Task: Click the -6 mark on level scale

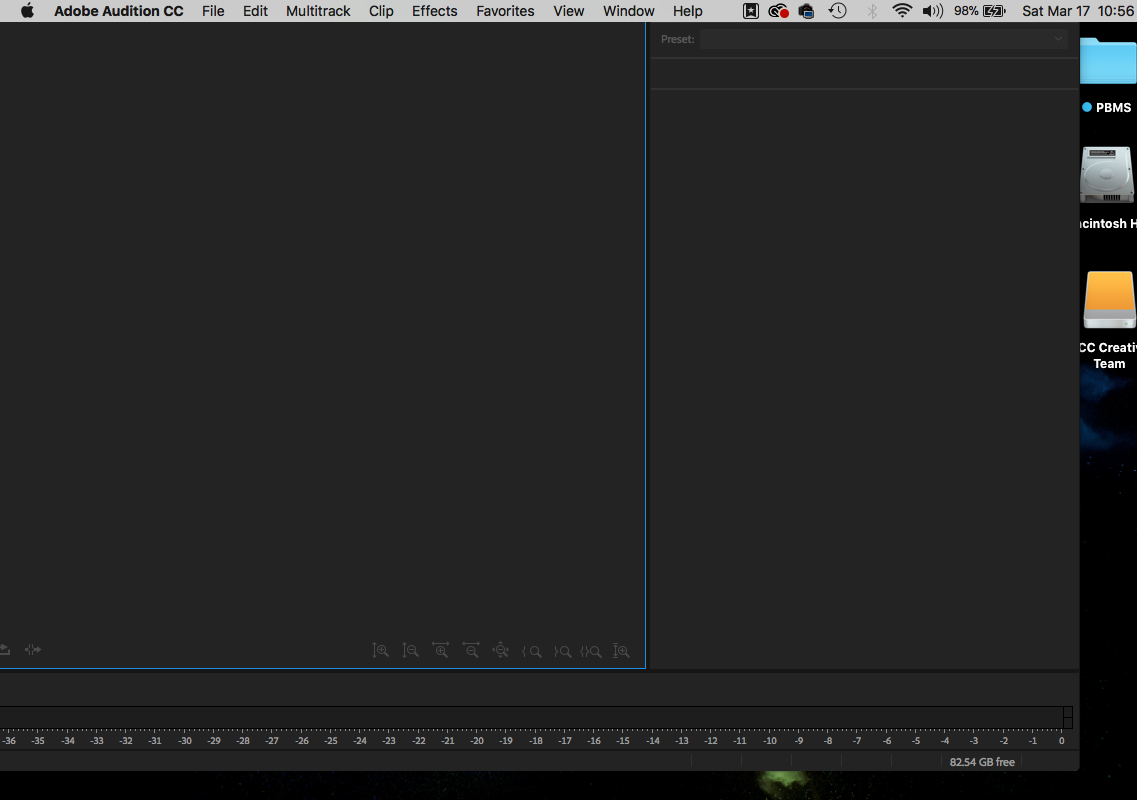Action: coord(886,741)
